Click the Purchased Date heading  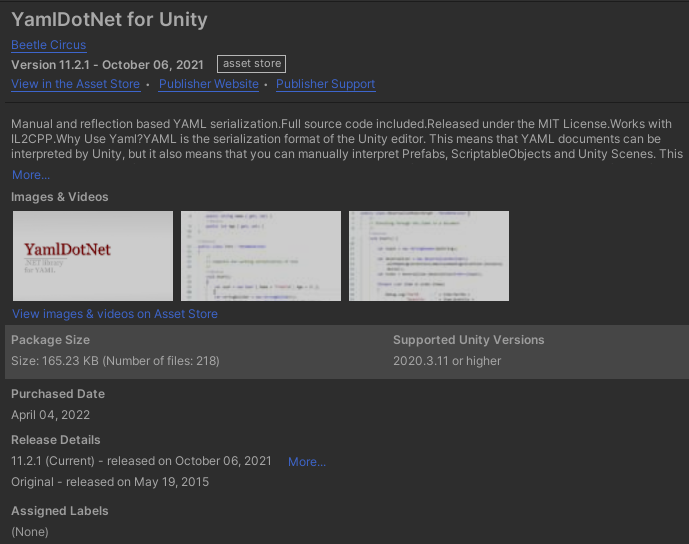[x=58, y=394]
